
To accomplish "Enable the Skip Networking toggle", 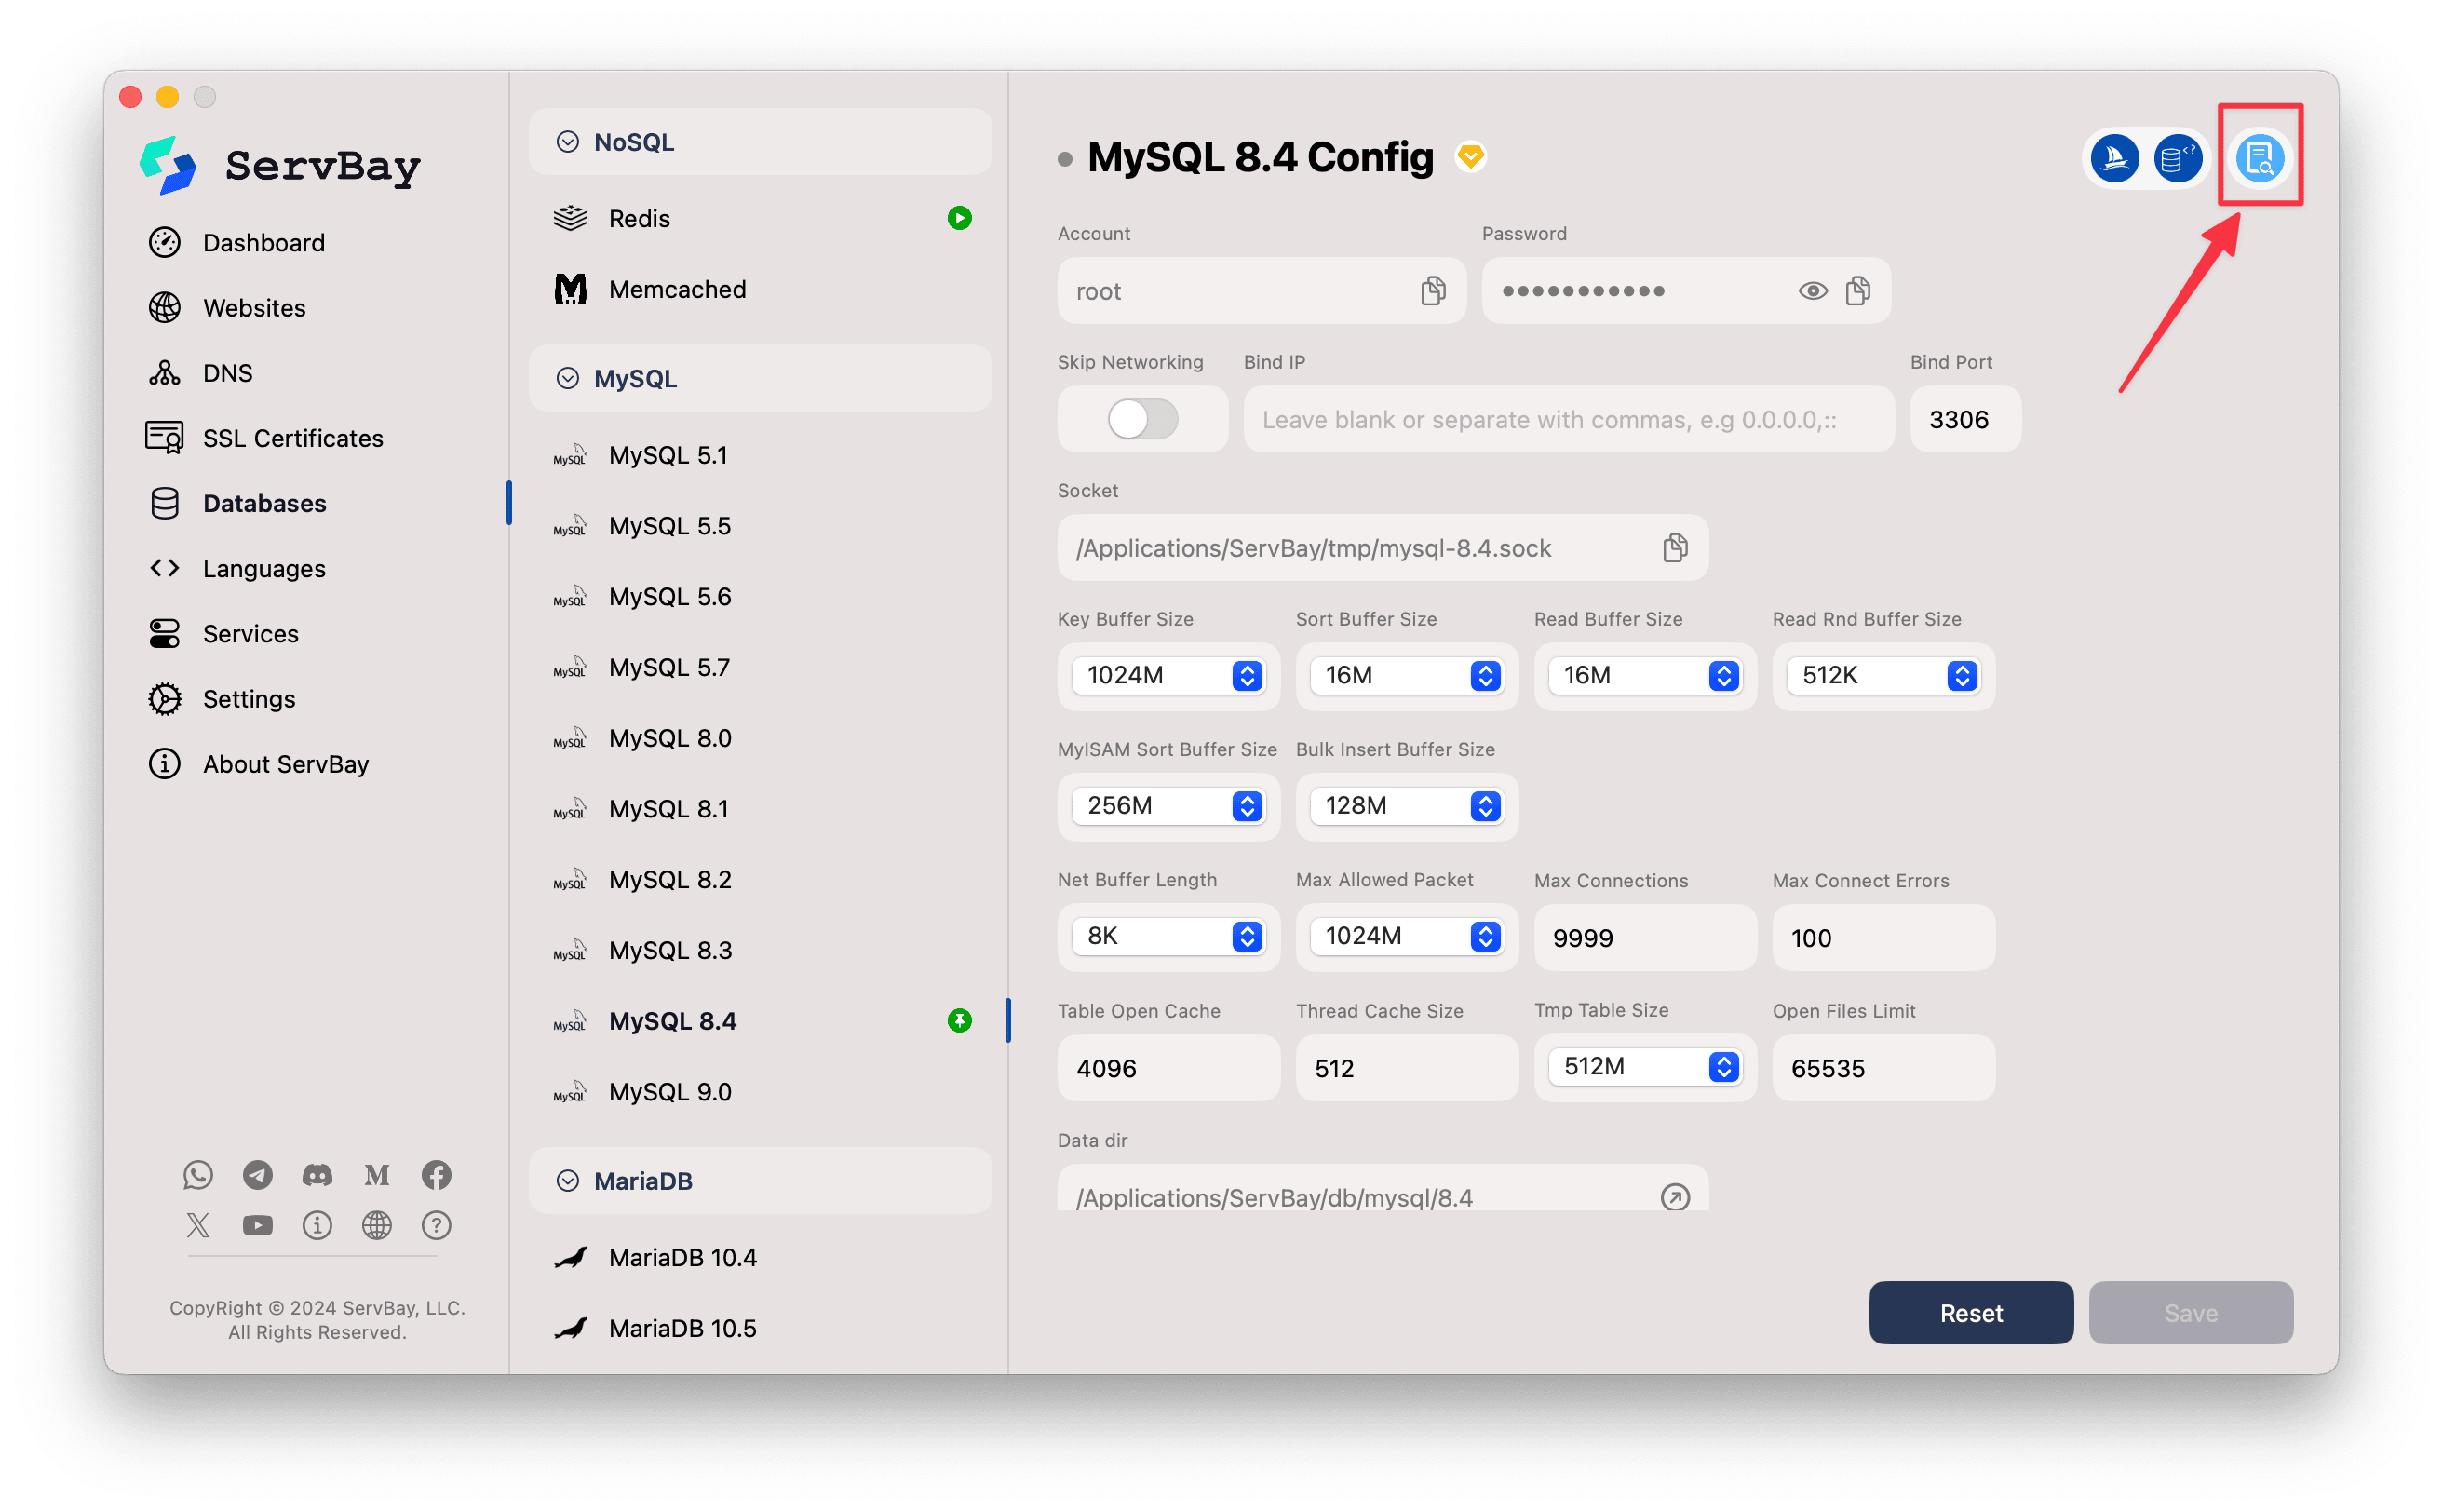I will pyautogui.click(x=1141, y=419).
